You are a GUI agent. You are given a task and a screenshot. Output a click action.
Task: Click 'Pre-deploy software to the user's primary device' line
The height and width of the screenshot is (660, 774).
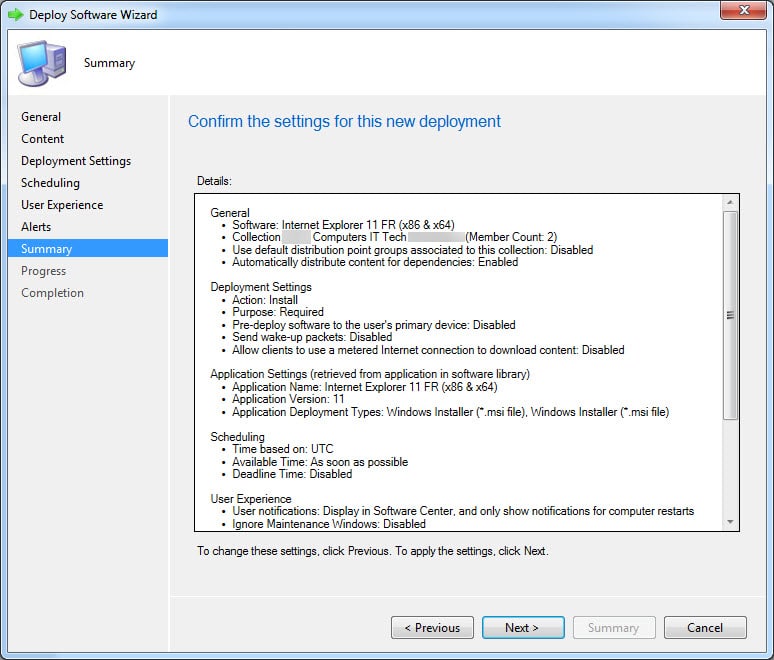pos(374,325)
